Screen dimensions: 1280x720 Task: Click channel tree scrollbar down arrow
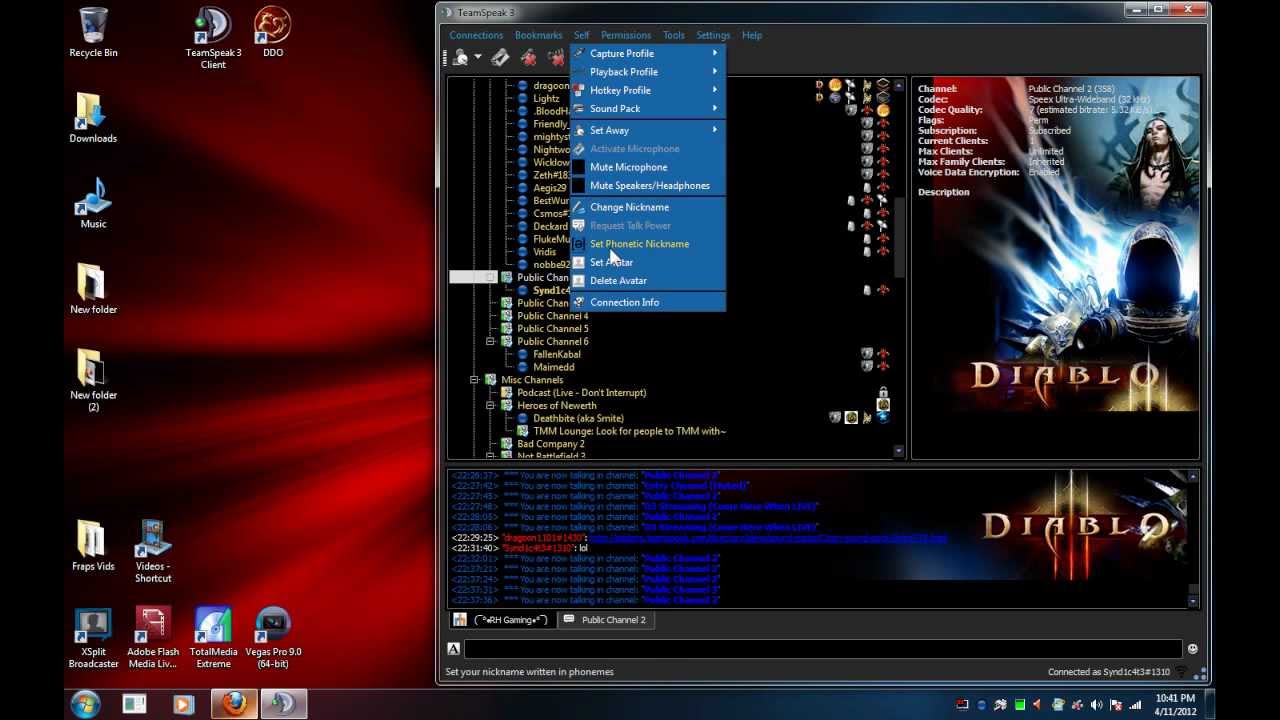[899, 452]
